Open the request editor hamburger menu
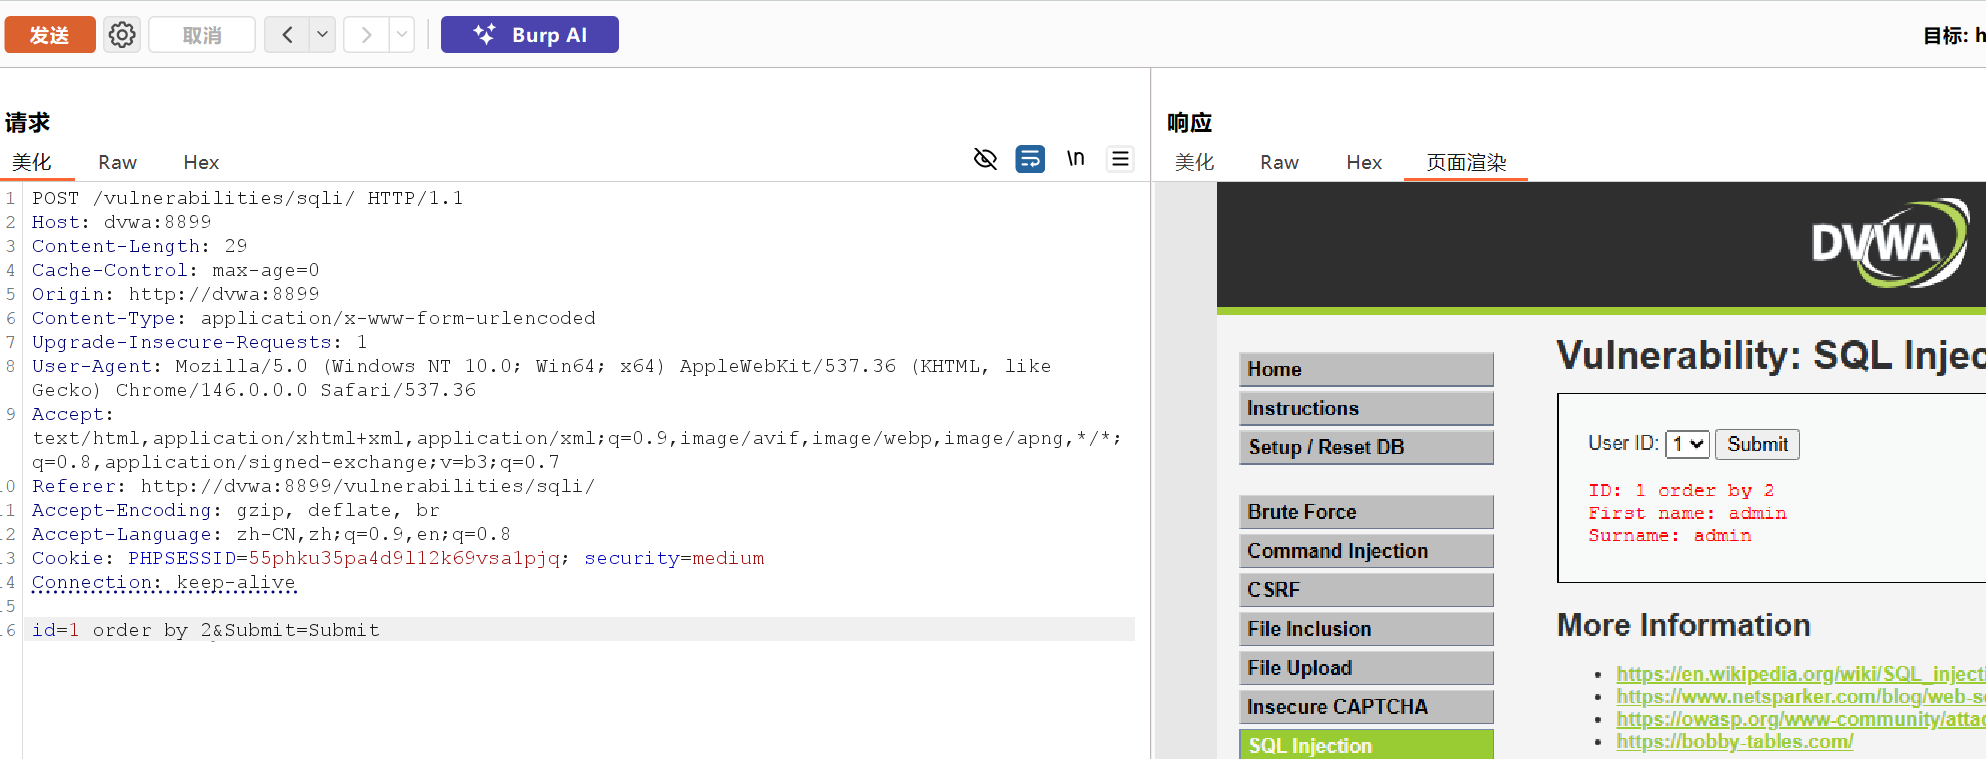The width and height of the screenshot is (1986, 759). coord(1120,159)
